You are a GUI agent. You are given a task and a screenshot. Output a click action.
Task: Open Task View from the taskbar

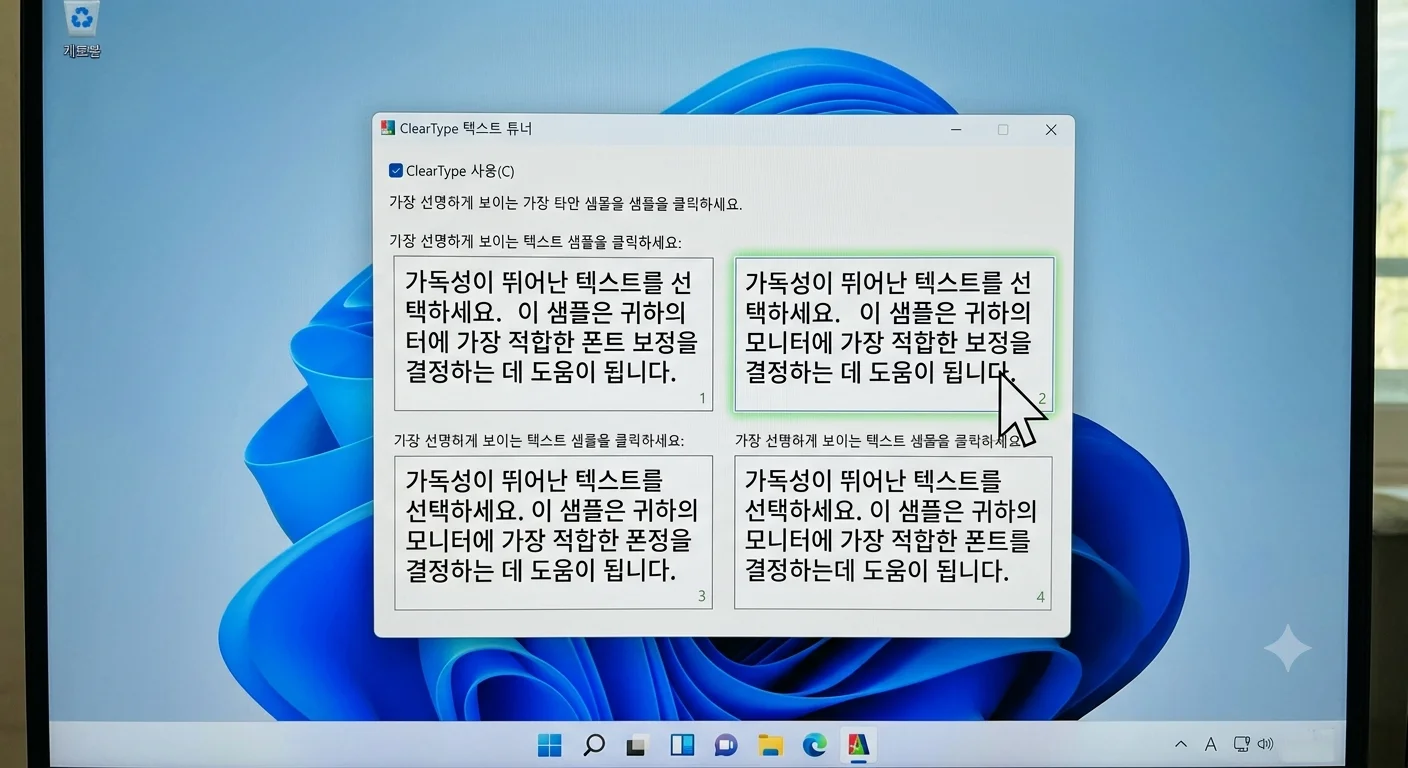click(637, 745)
